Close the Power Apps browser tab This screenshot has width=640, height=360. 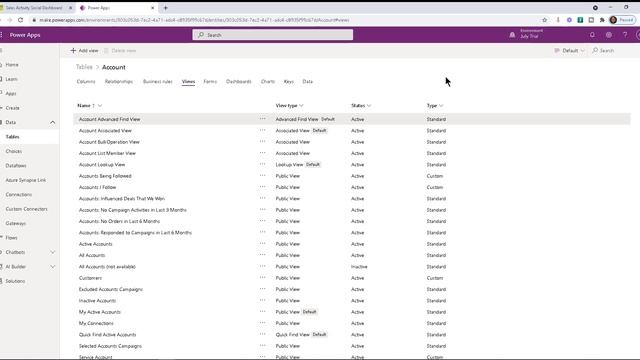point(153,8)
